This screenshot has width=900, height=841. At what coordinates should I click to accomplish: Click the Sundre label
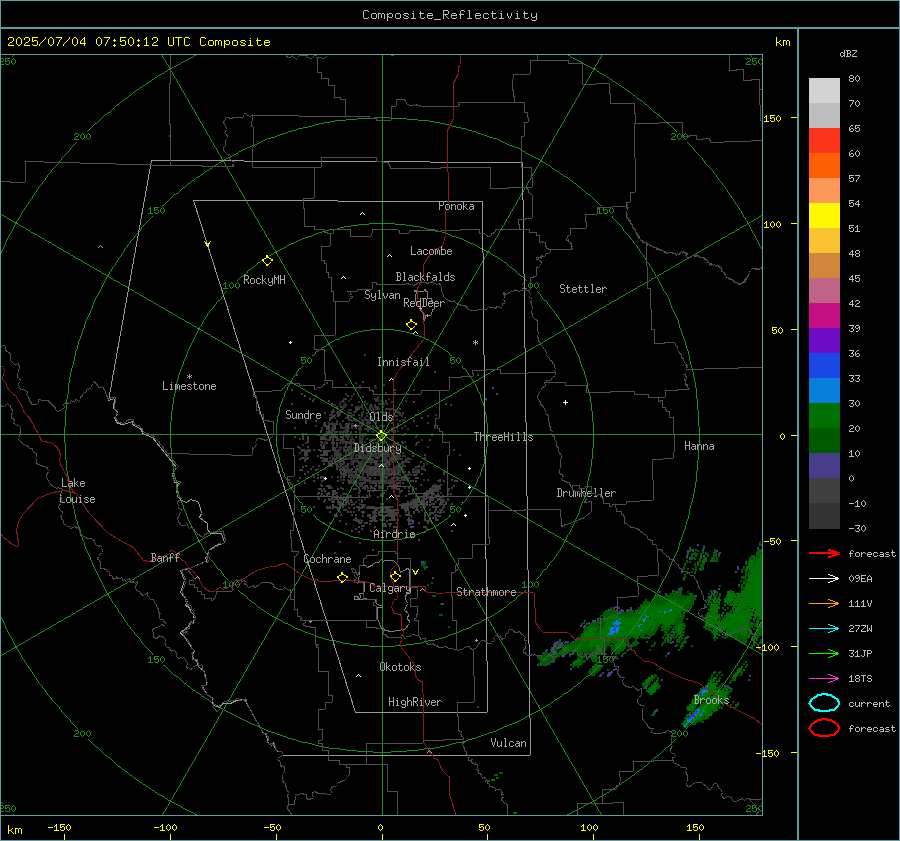coord(303,414)
